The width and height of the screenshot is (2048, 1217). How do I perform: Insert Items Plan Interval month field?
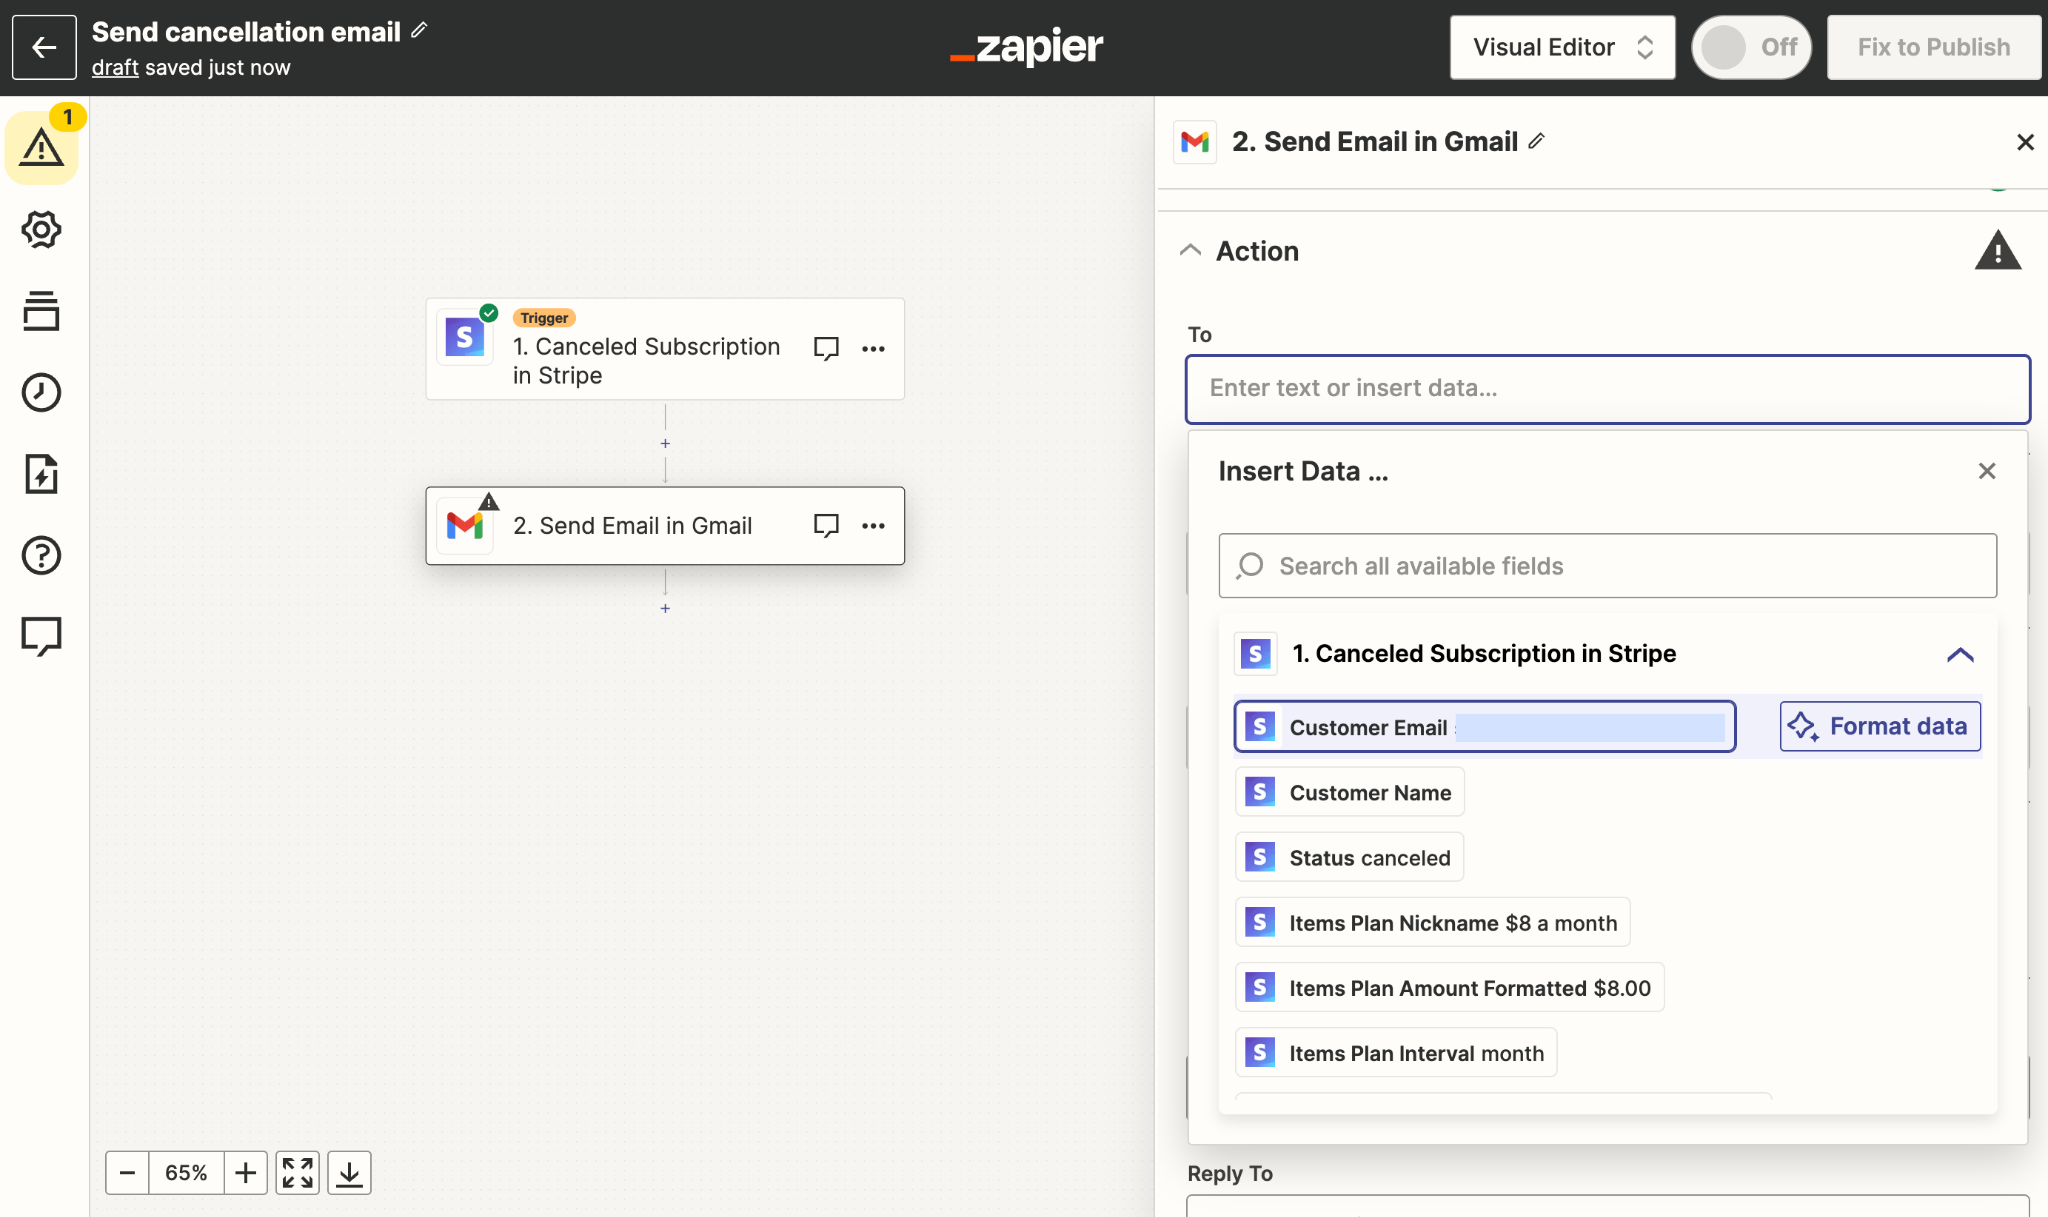tap(1397, 1052)
